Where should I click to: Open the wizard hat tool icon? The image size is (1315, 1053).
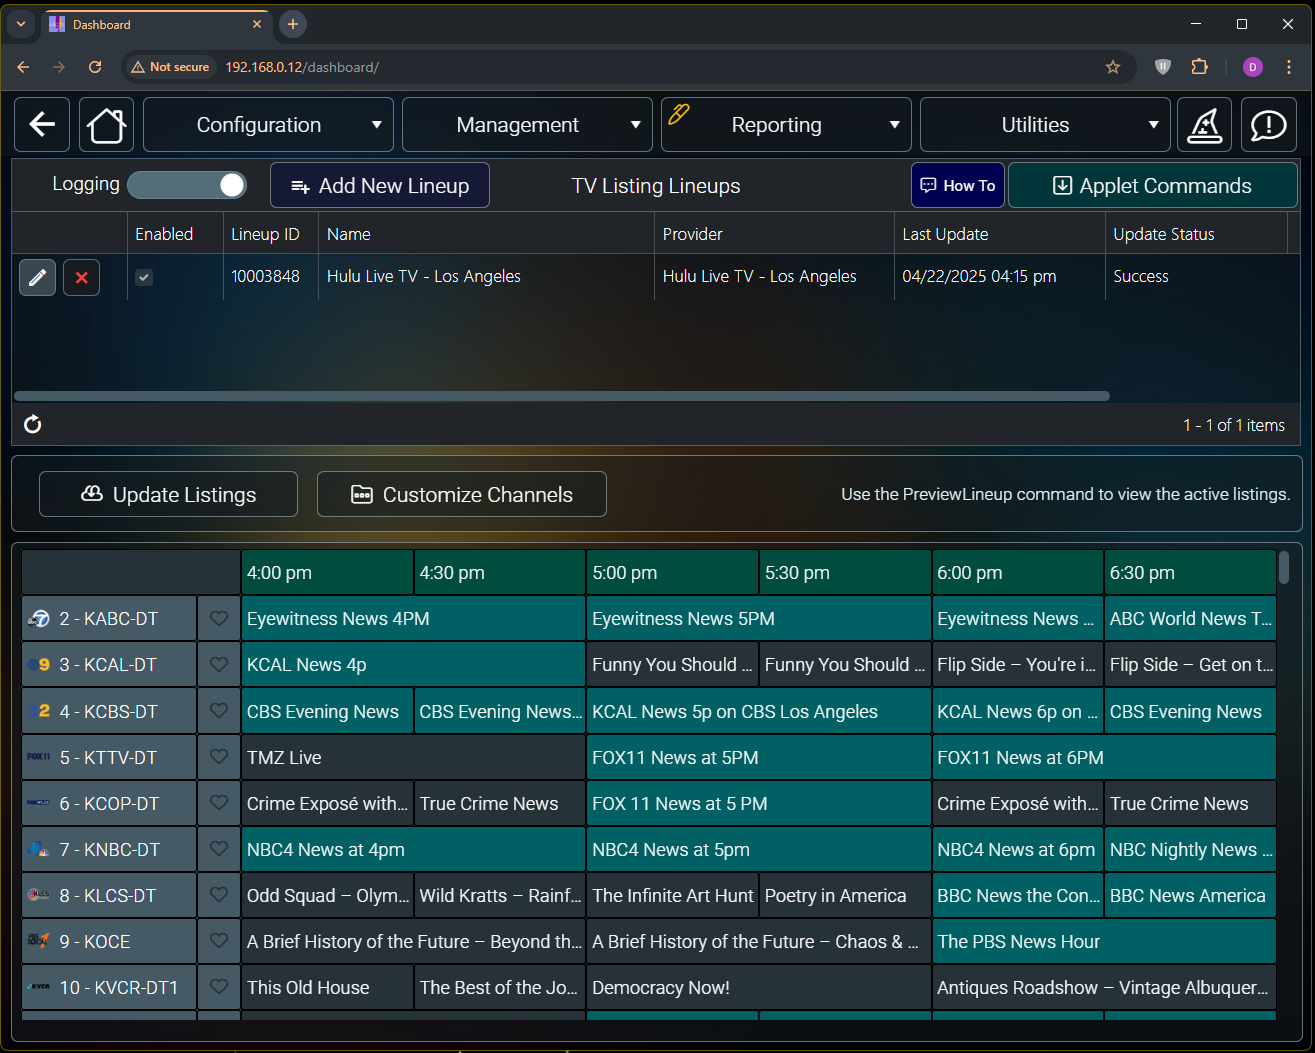click(1204, 125)
